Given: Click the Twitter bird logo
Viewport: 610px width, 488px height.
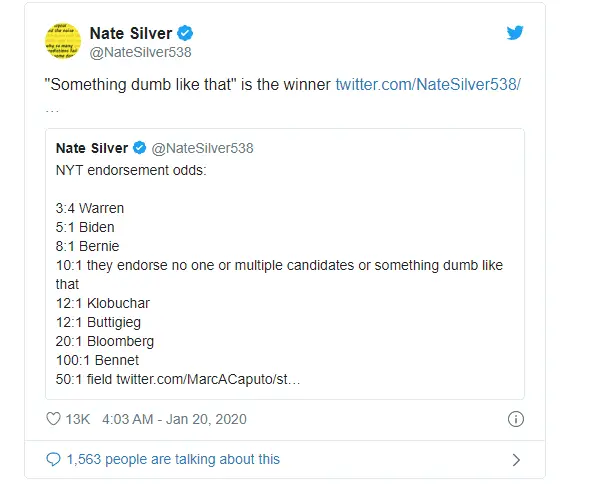Looking at the screenshot, I should pyautogui.click(x=515, y=33).
